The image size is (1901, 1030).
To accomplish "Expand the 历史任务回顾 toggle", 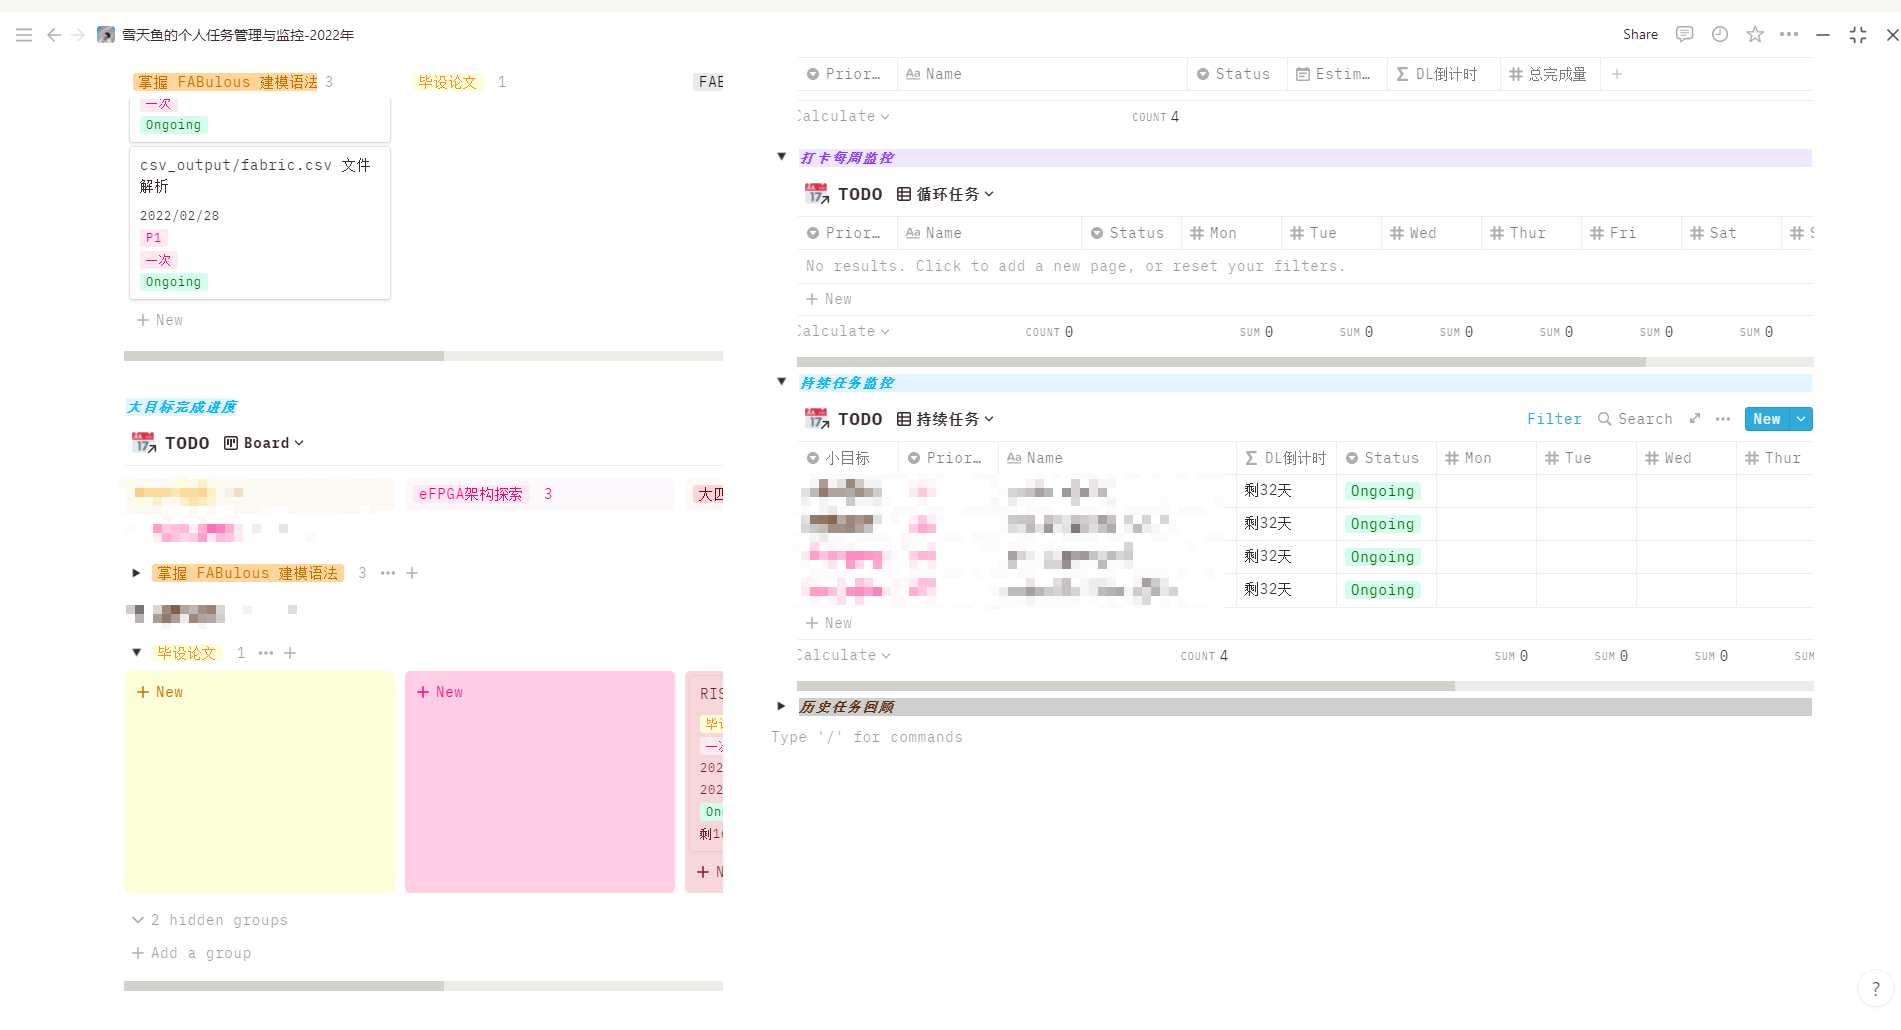I will pyautogui.click(x=782, y=706).
